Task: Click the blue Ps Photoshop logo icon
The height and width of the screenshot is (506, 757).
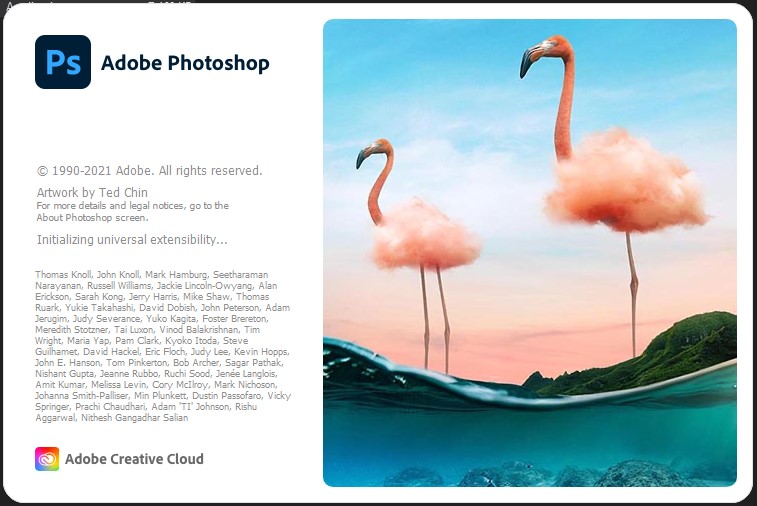Action: (x=63, y=62)
